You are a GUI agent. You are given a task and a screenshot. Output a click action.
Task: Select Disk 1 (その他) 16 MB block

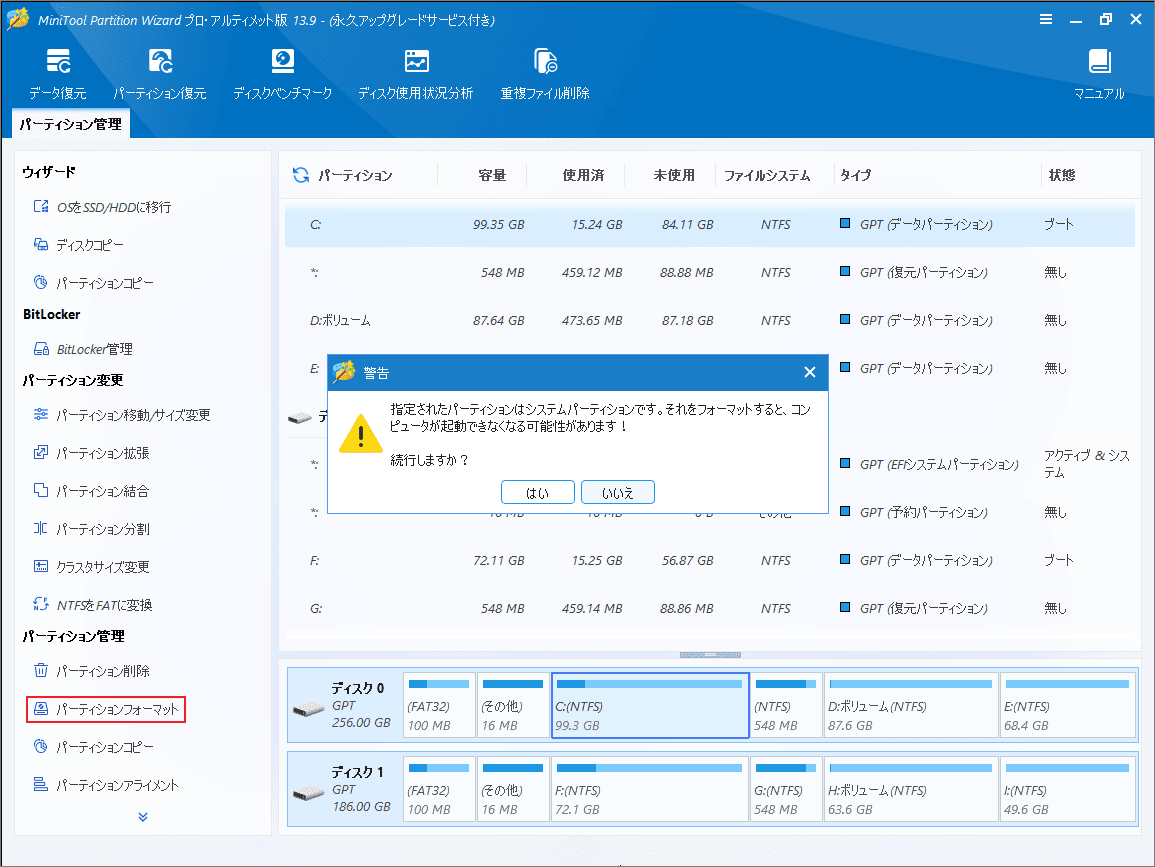pyautogui.click(x=513, y=789)
